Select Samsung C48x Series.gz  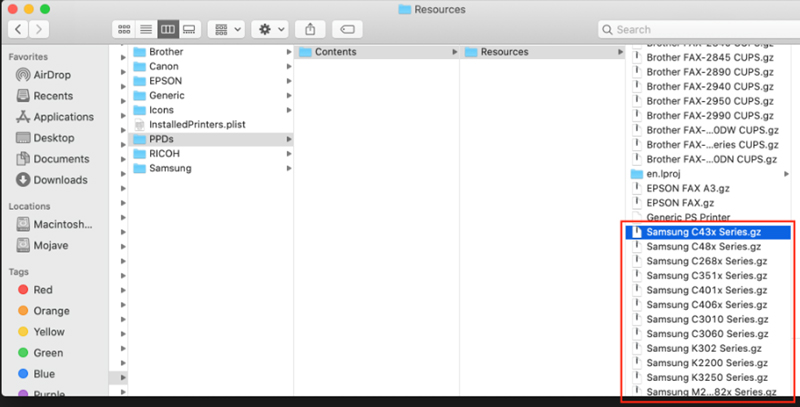[709, 246]
